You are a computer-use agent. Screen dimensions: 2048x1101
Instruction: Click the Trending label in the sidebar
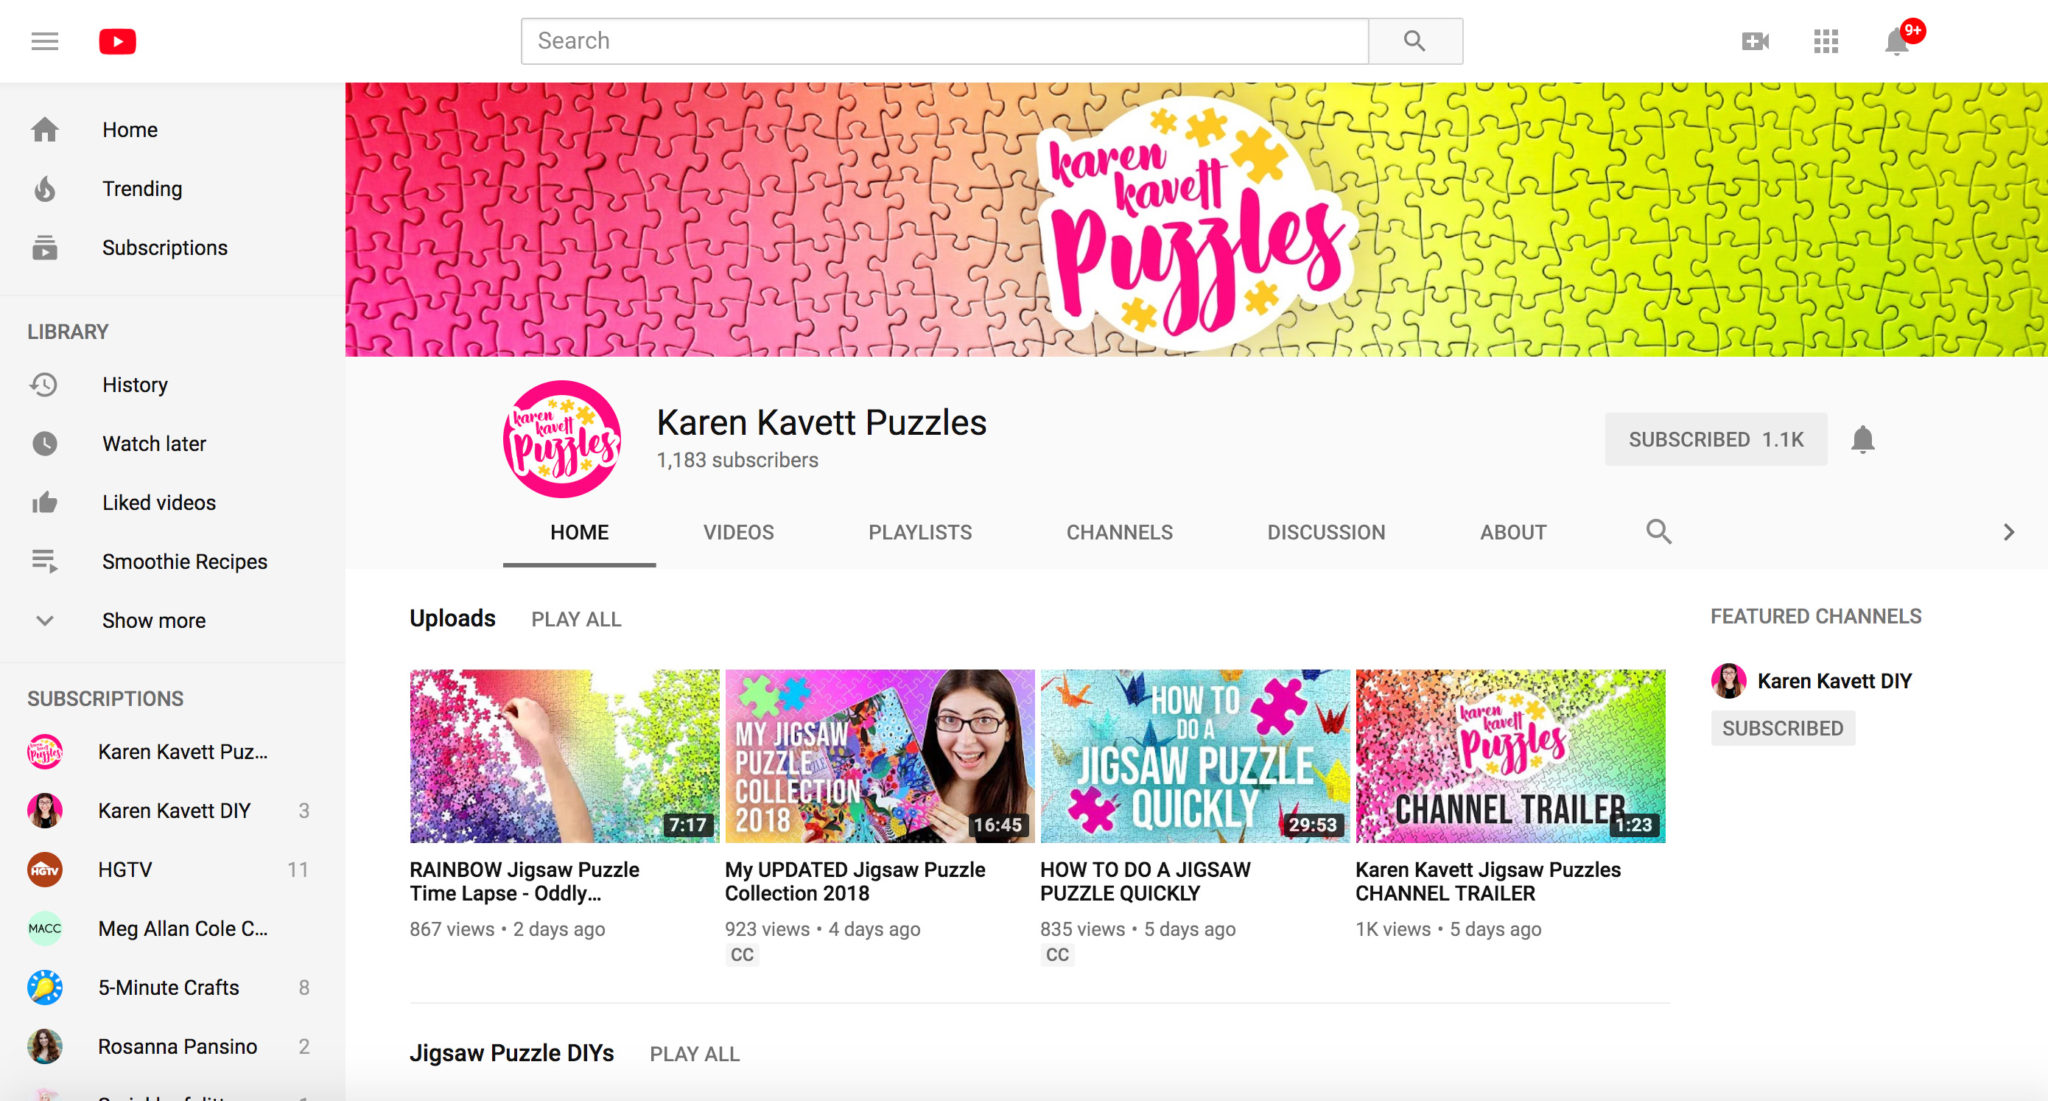tap(142, 189)
